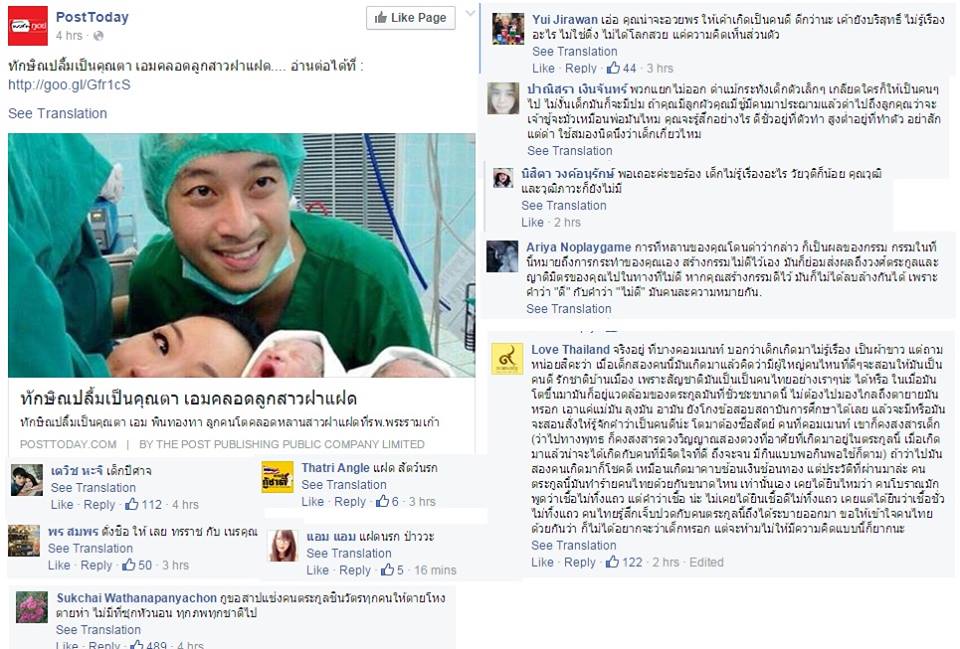
Task: Click the thumbs-up icon with 44 likes
Action: coord(613,68)
